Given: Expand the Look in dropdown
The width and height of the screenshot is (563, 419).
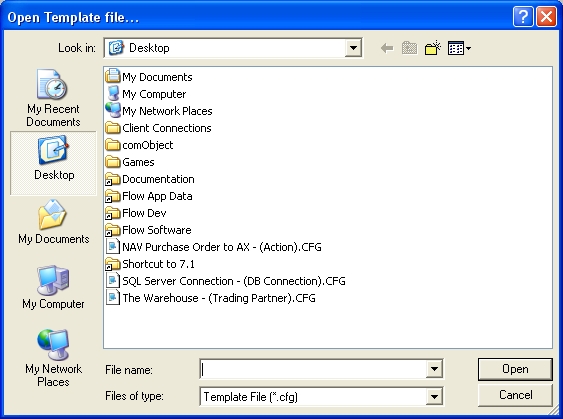Looking at the screenshot, I should [x=353, y=48].
